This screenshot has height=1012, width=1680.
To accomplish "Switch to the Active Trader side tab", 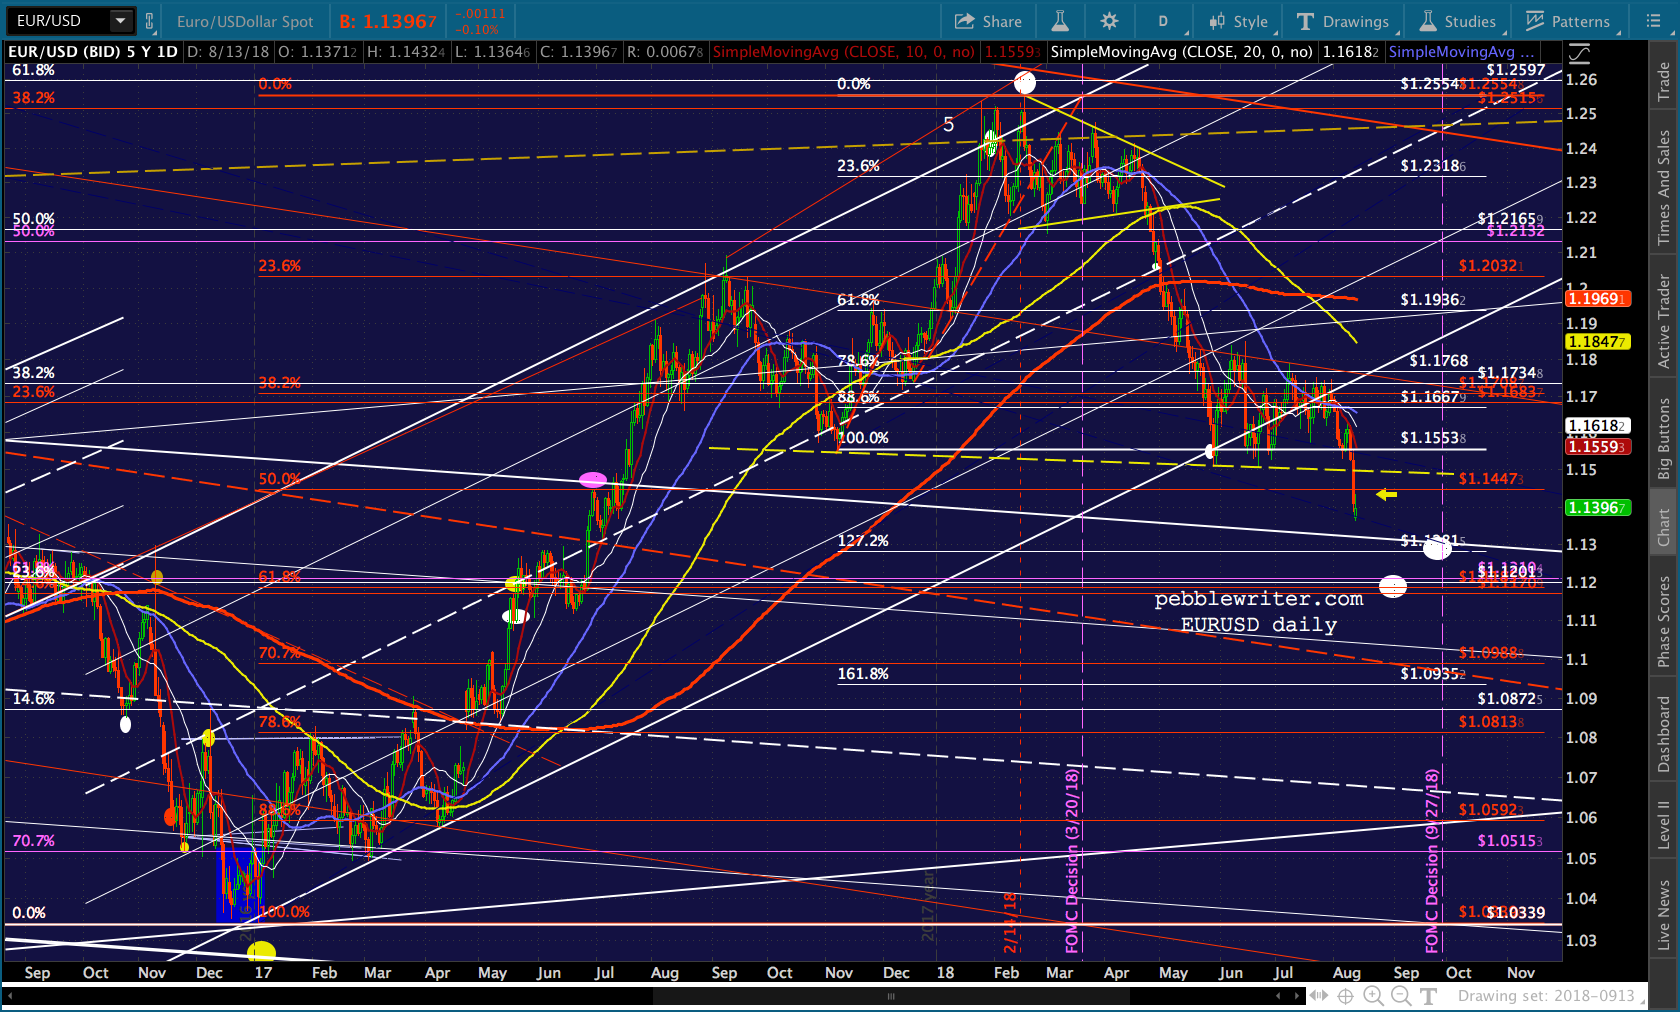I will tap(1664, 322).
